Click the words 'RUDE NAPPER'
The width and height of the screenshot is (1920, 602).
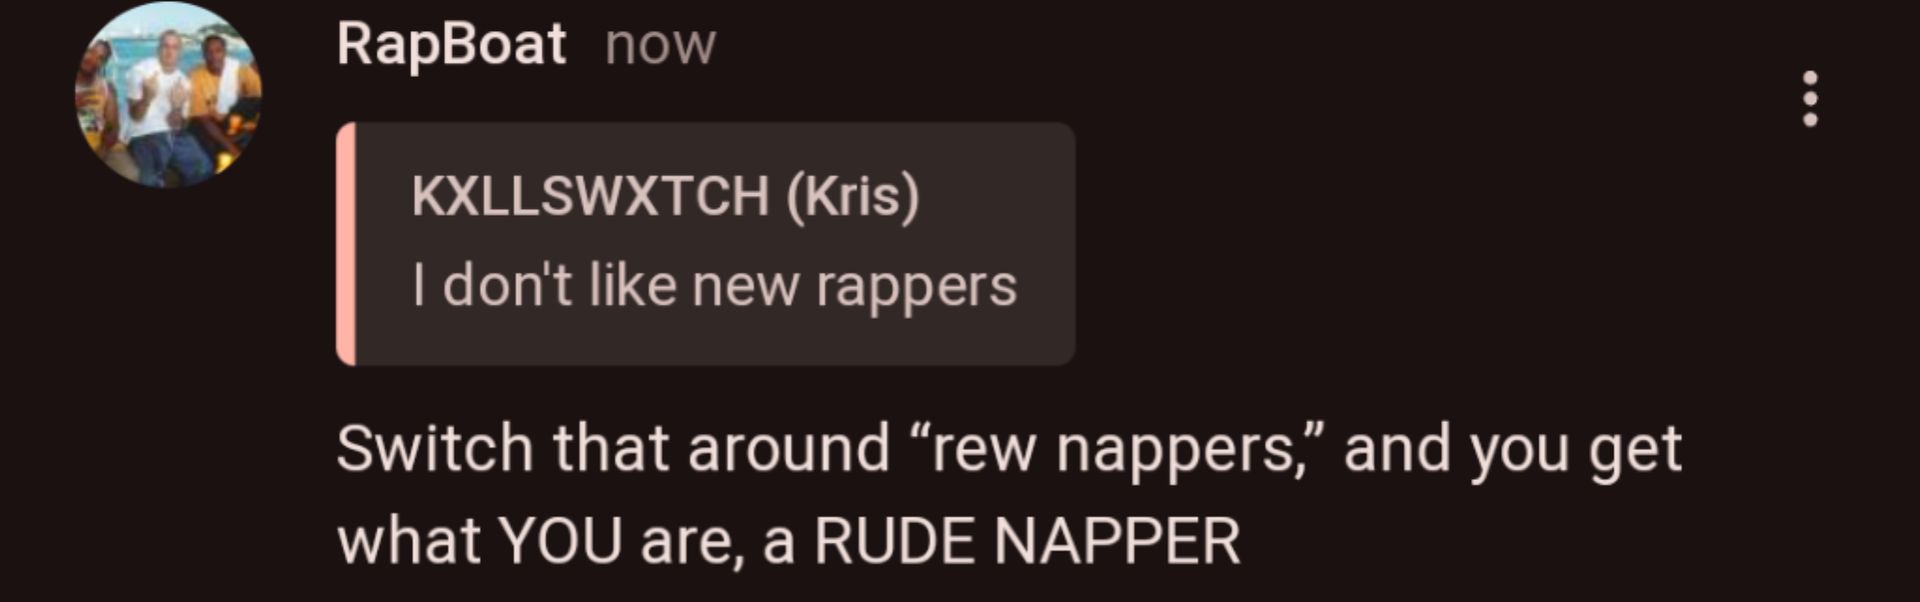click(1027, 541)
